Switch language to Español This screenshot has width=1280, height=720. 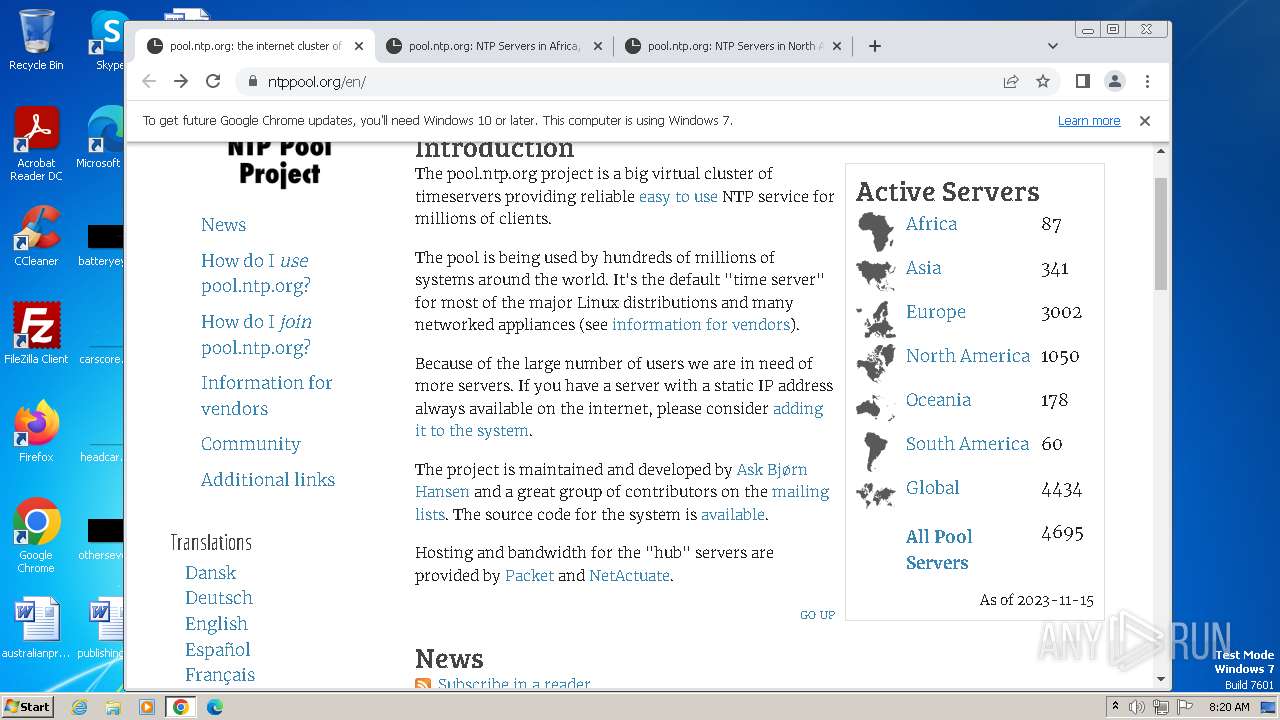pyautogui.click(x=217, y=649)
